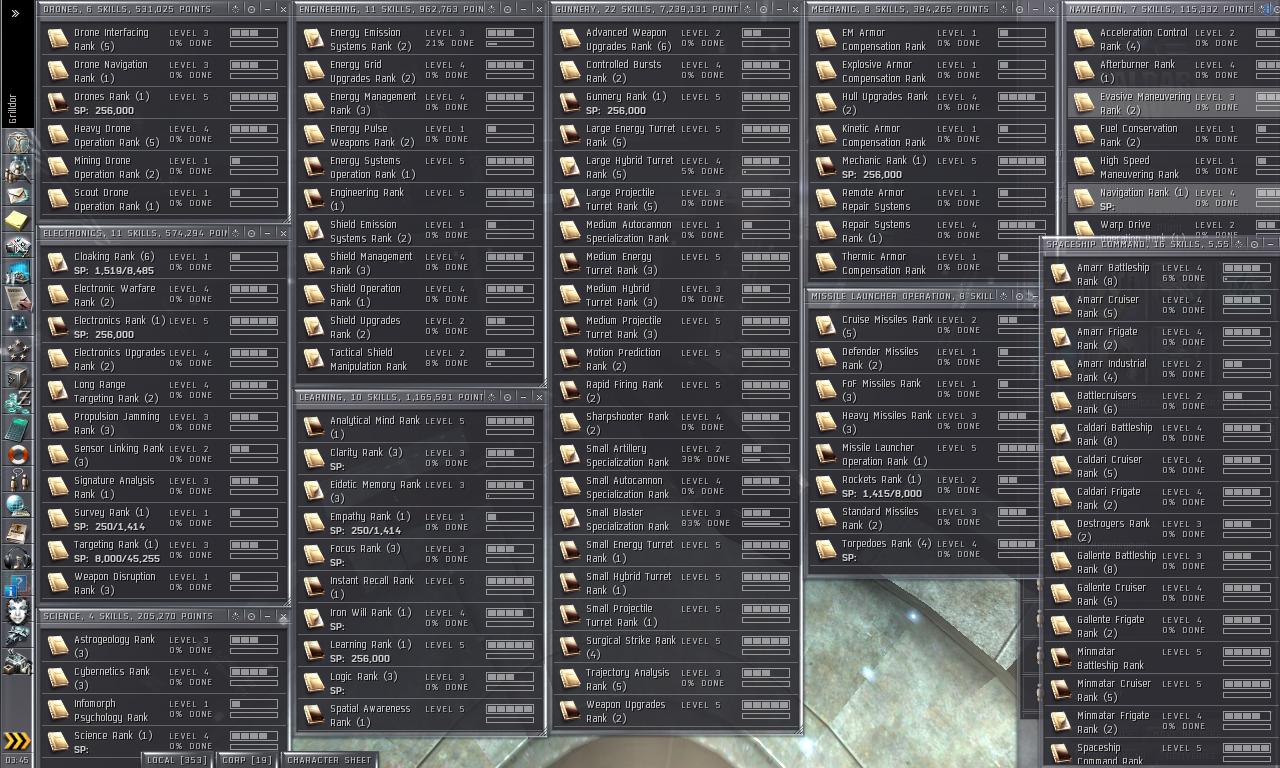Screen dimensions: 1280x768
Task: Select the Large Hybrid Turret skill row
Action: tap(674, 167)
